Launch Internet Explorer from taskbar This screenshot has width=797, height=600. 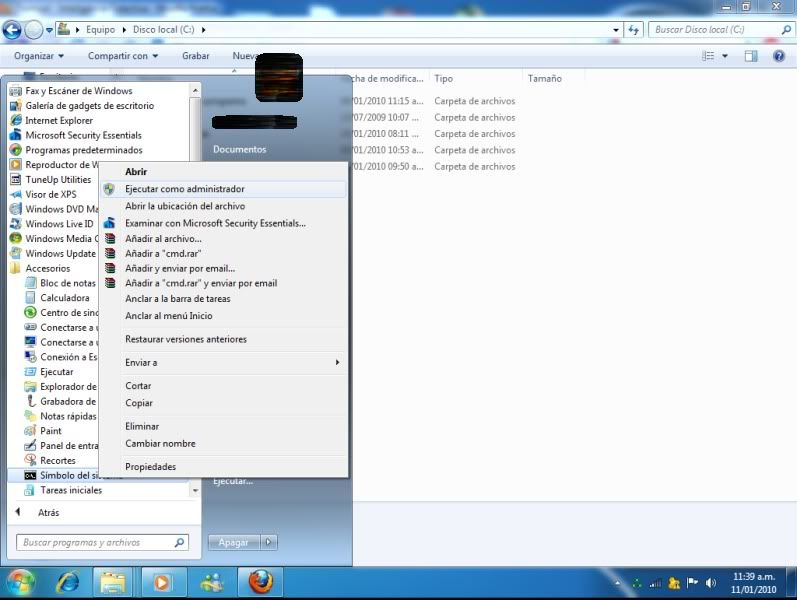[67, 583]
